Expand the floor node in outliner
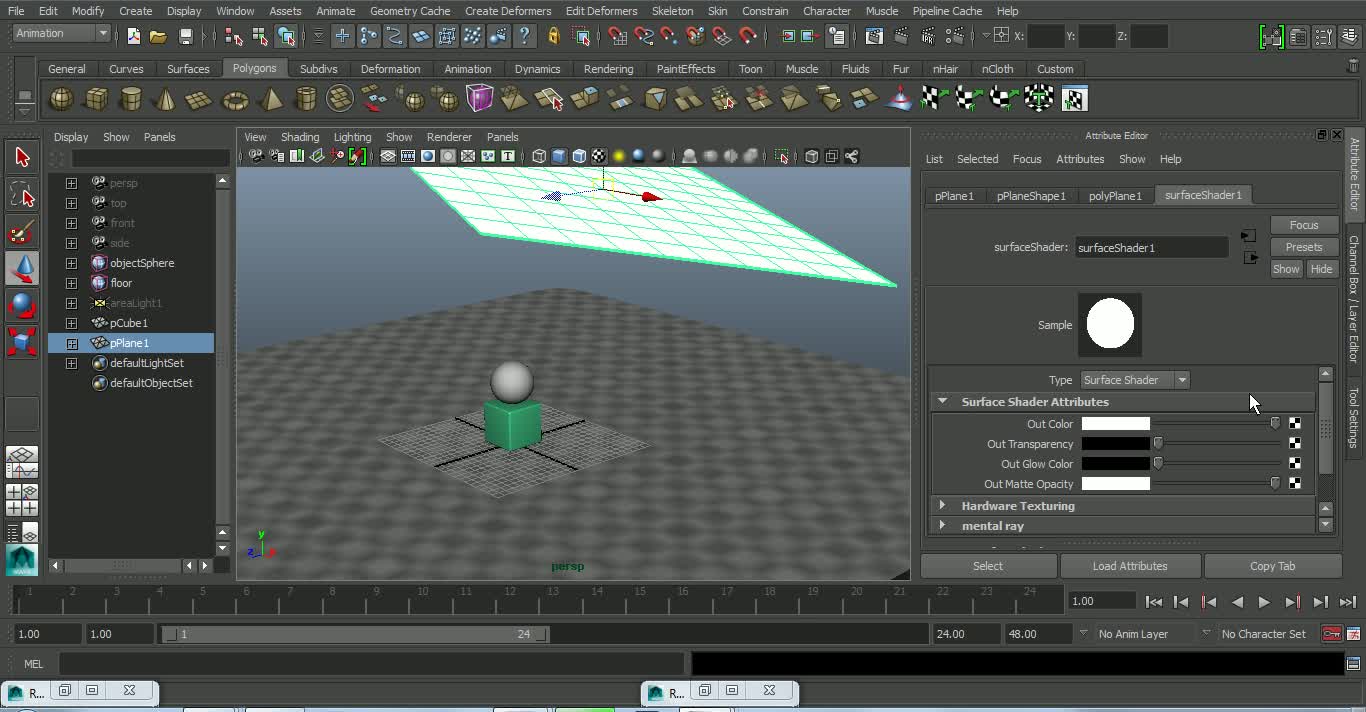Viewport: 1366px width, 712px height. [x=71, y=283]
